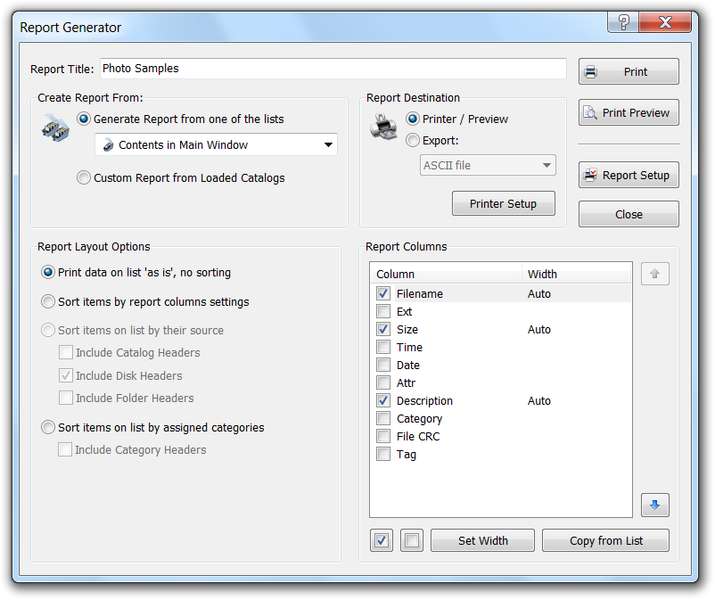The image size is (715, 600).
Task: Click the check-all columns icon button
Action: click(x=381, y=541)
